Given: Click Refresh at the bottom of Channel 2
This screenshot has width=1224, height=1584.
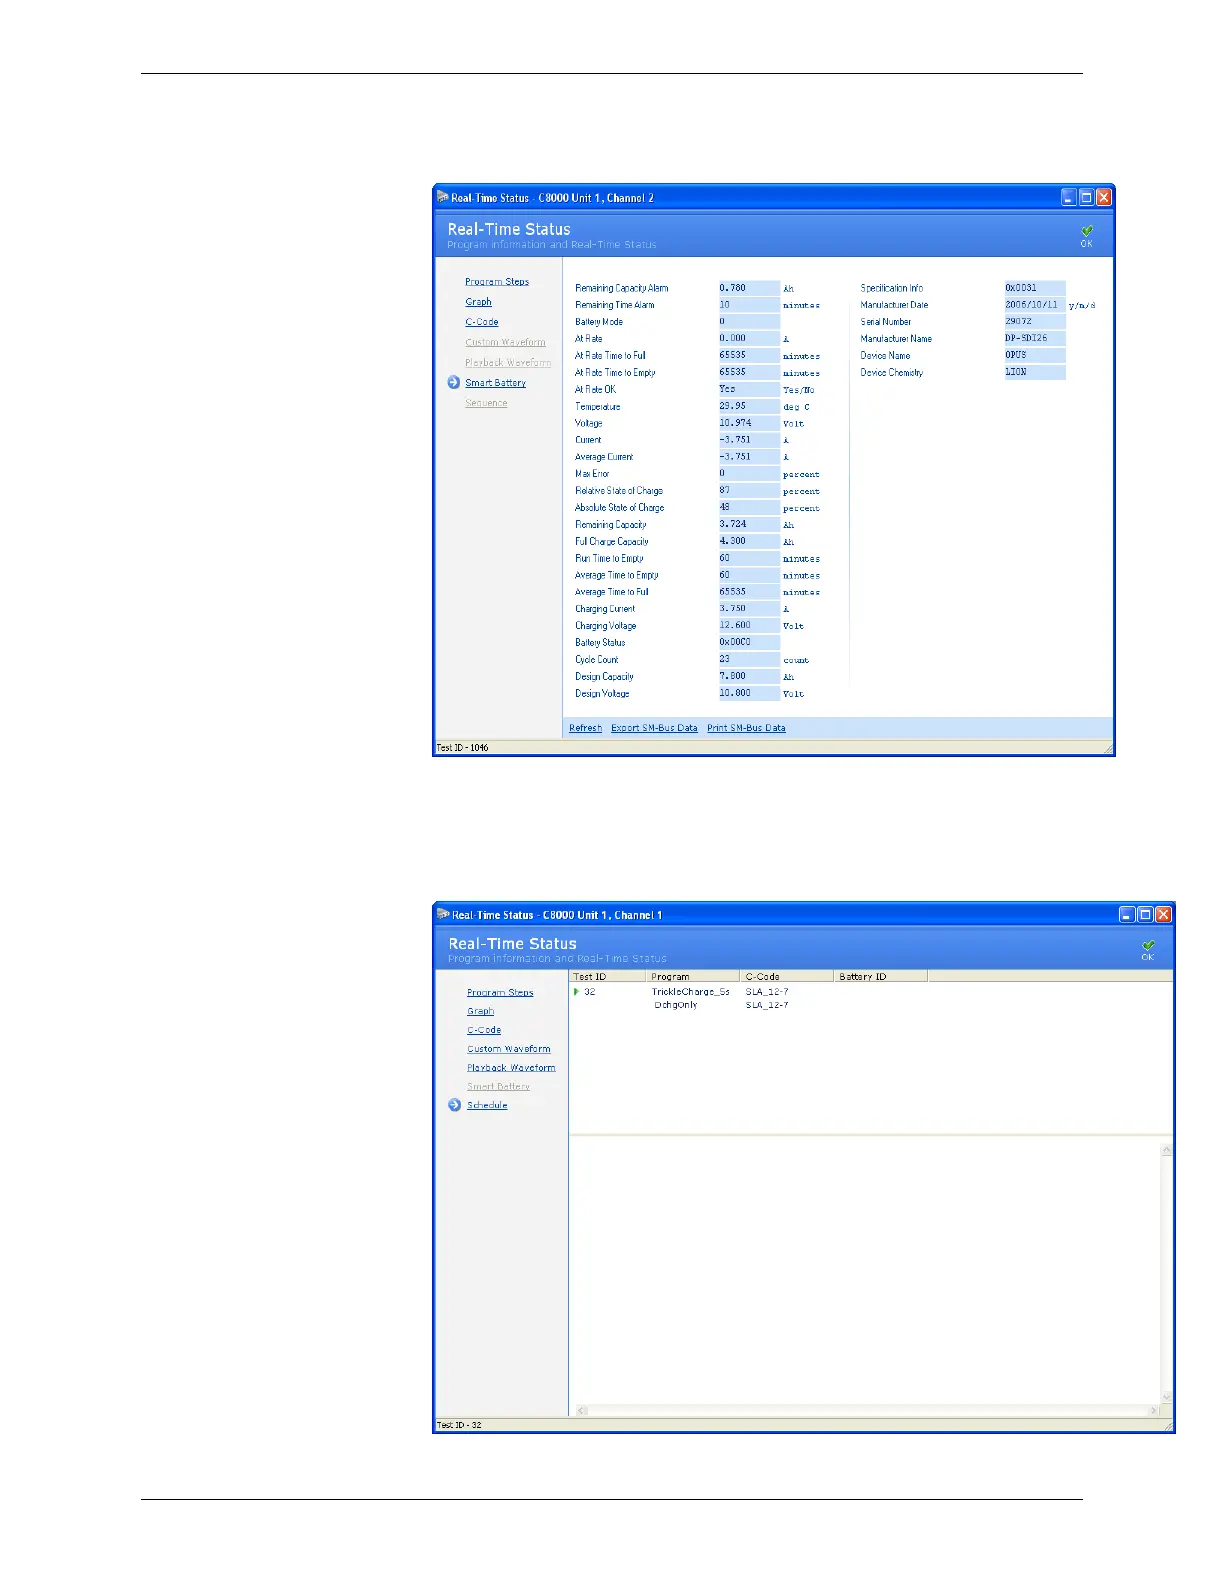Looking at the screenshot, I should (x=585, y=728).
